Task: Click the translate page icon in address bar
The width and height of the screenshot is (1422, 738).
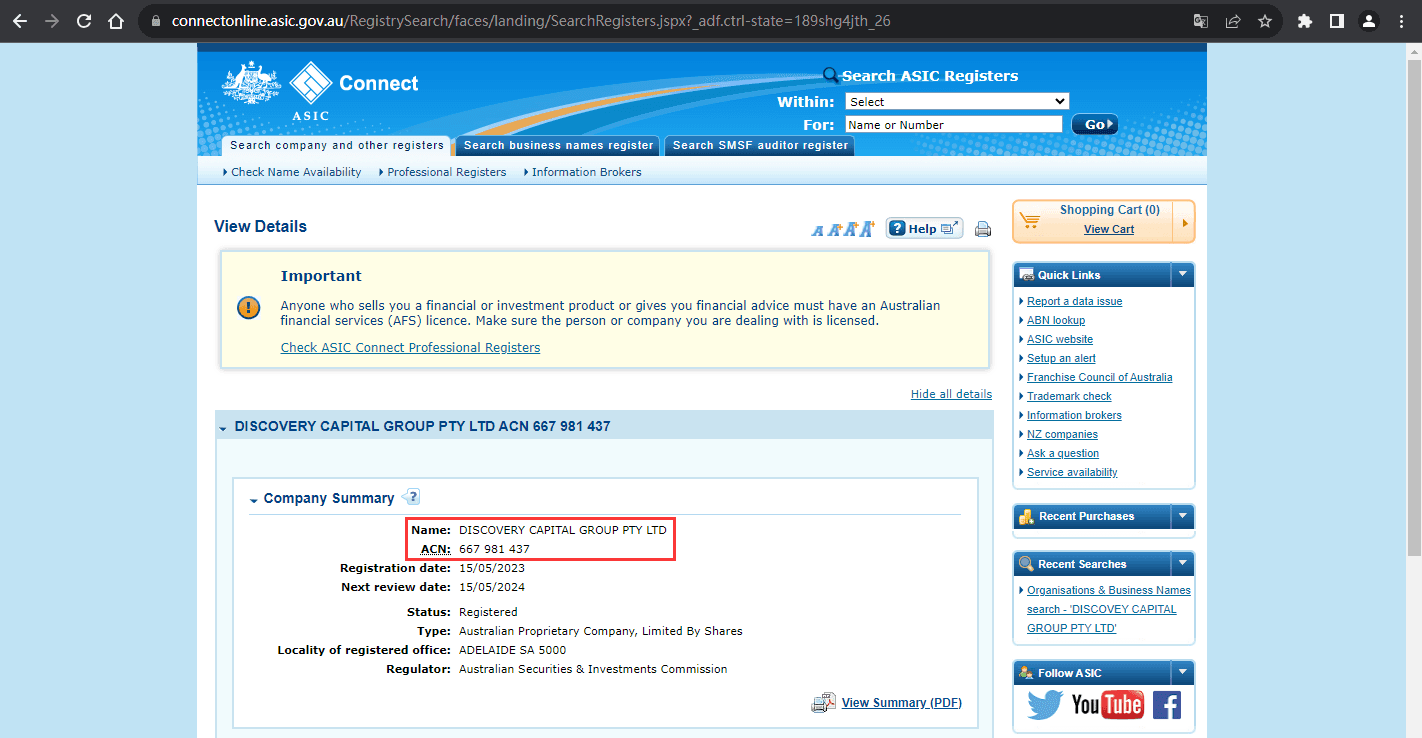Action: click(x=1201, y=21)
